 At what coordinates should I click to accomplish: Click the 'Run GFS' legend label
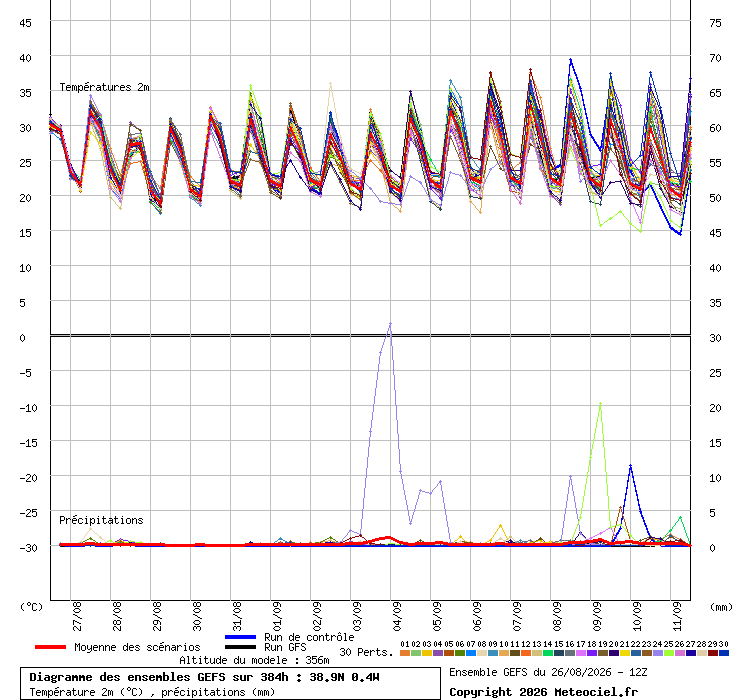point(285,647)
